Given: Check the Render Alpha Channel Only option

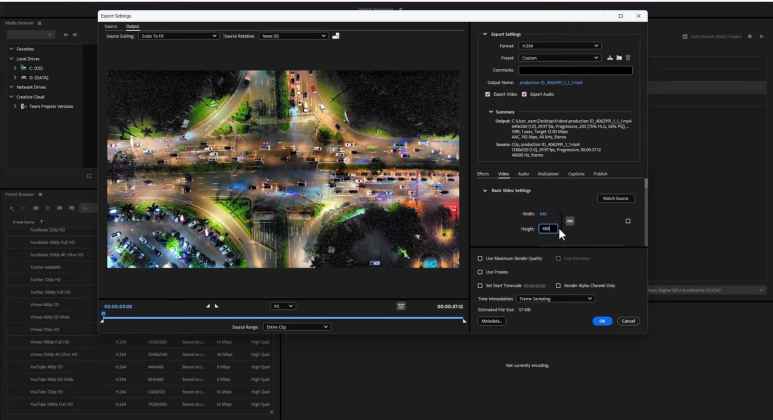Looking at the screenshot, I should coord(558,285).
